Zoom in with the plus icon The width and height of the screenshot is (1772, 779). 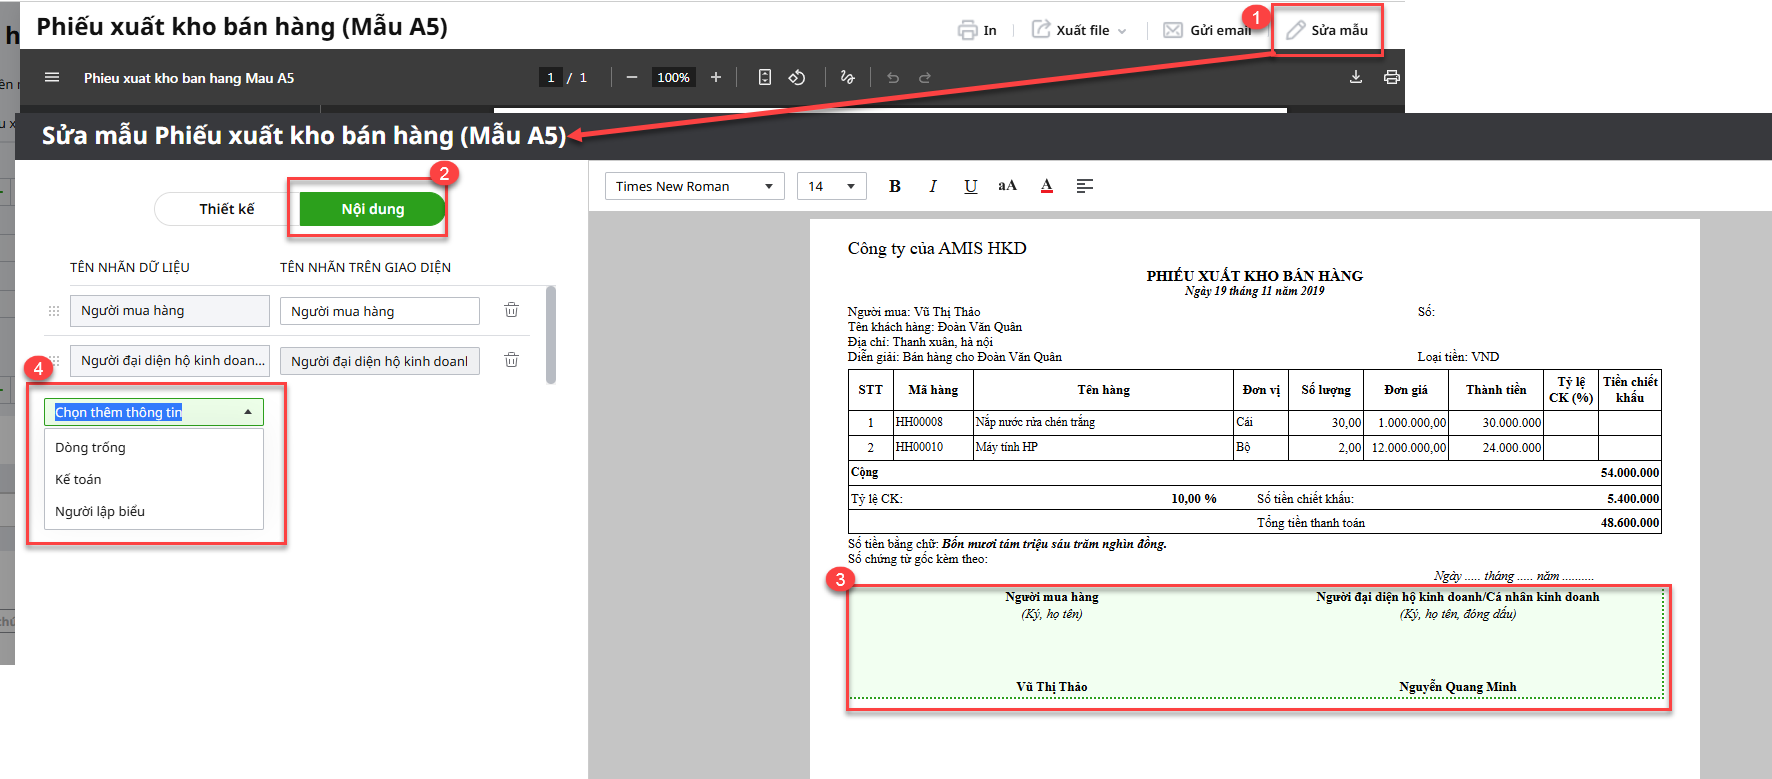(716, 77)
